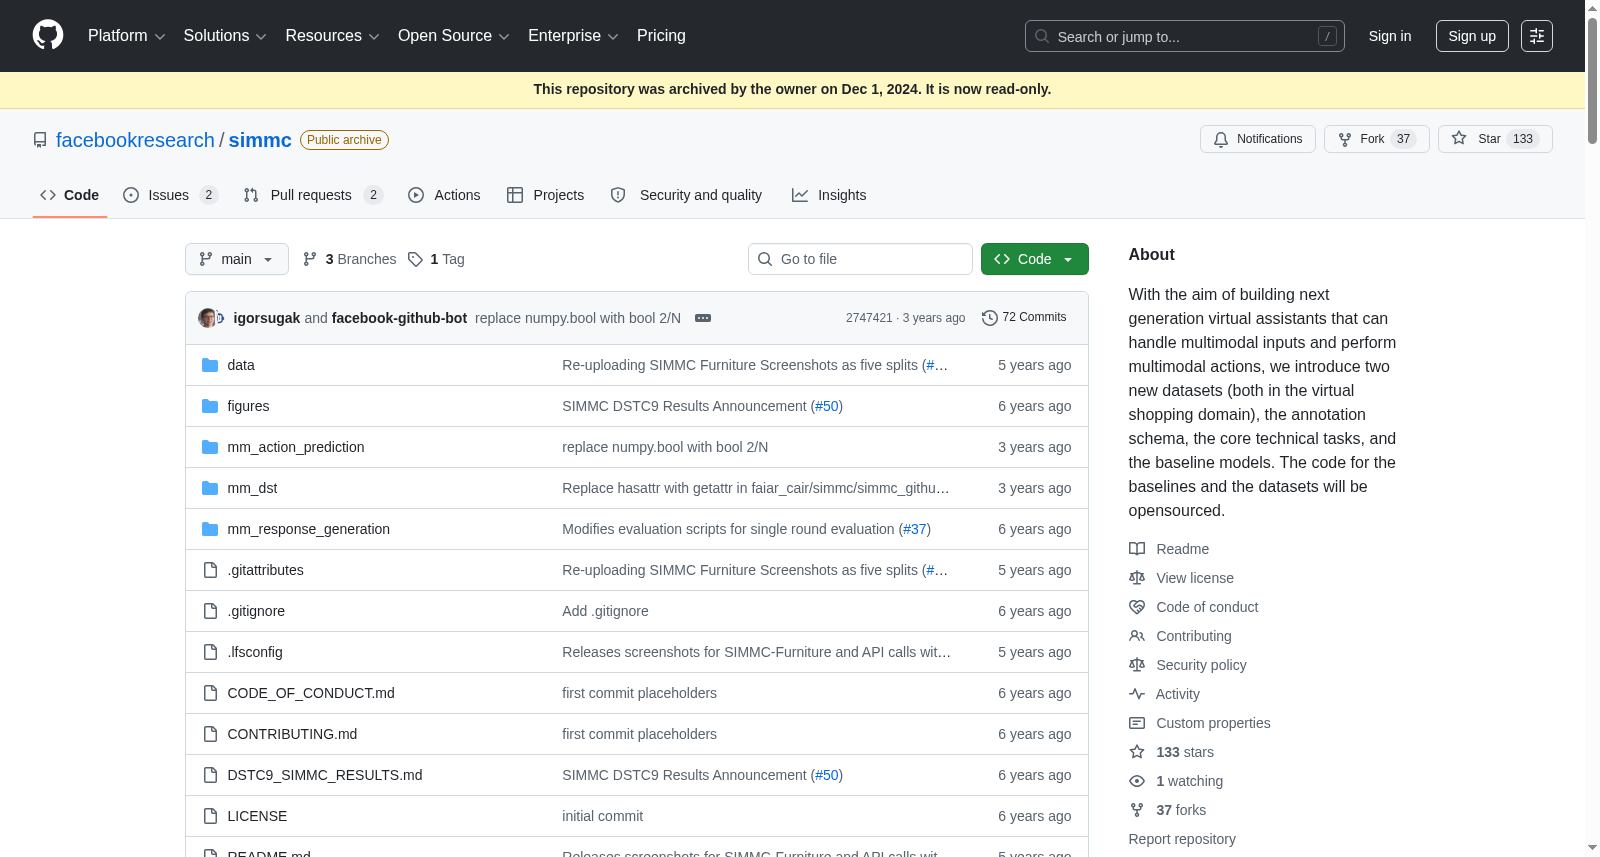Open pull request #50 link in figures row

point(827,406)
